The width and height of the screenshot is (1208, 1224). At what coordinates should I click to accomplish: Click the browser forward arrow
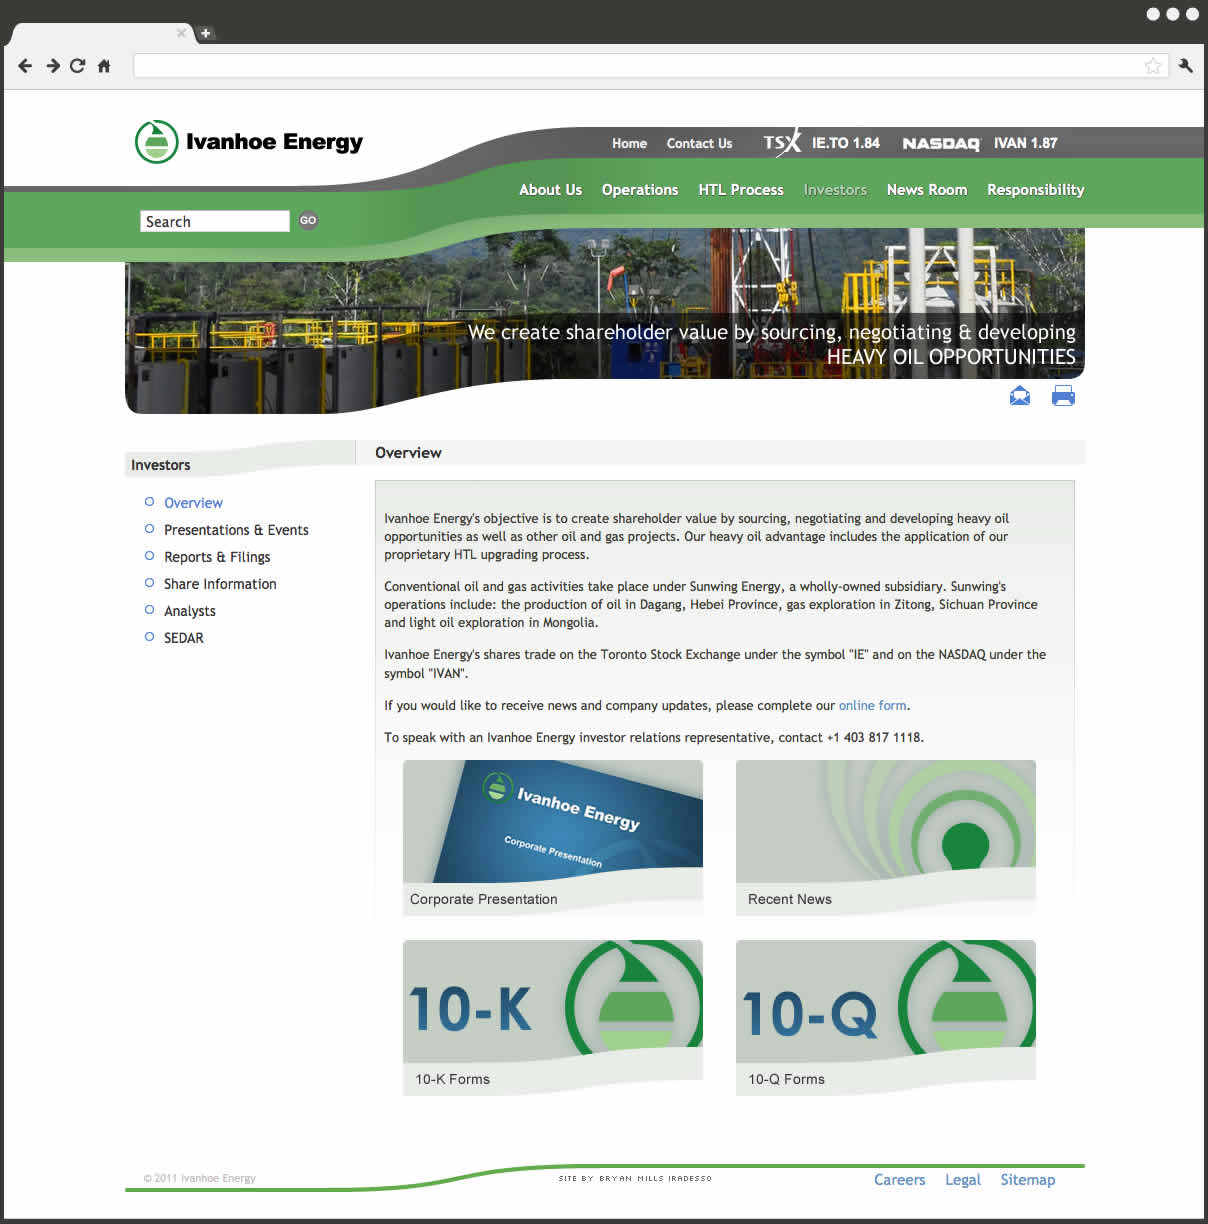[x=52, y=66]
